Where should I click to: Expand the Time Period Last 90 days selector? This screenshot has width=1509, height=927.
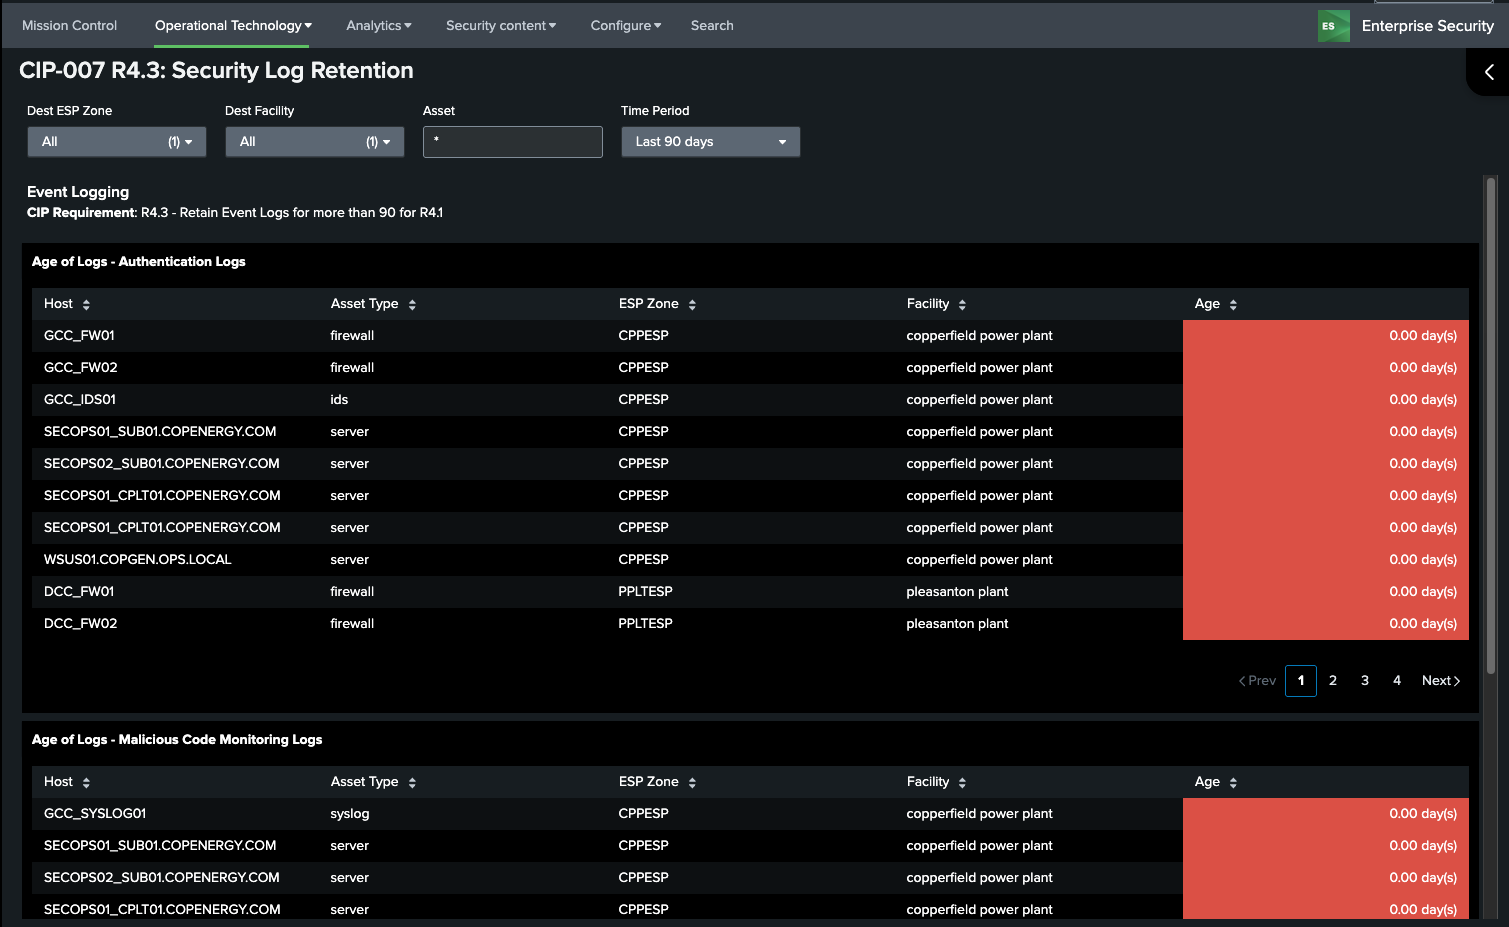pos(710,142)
